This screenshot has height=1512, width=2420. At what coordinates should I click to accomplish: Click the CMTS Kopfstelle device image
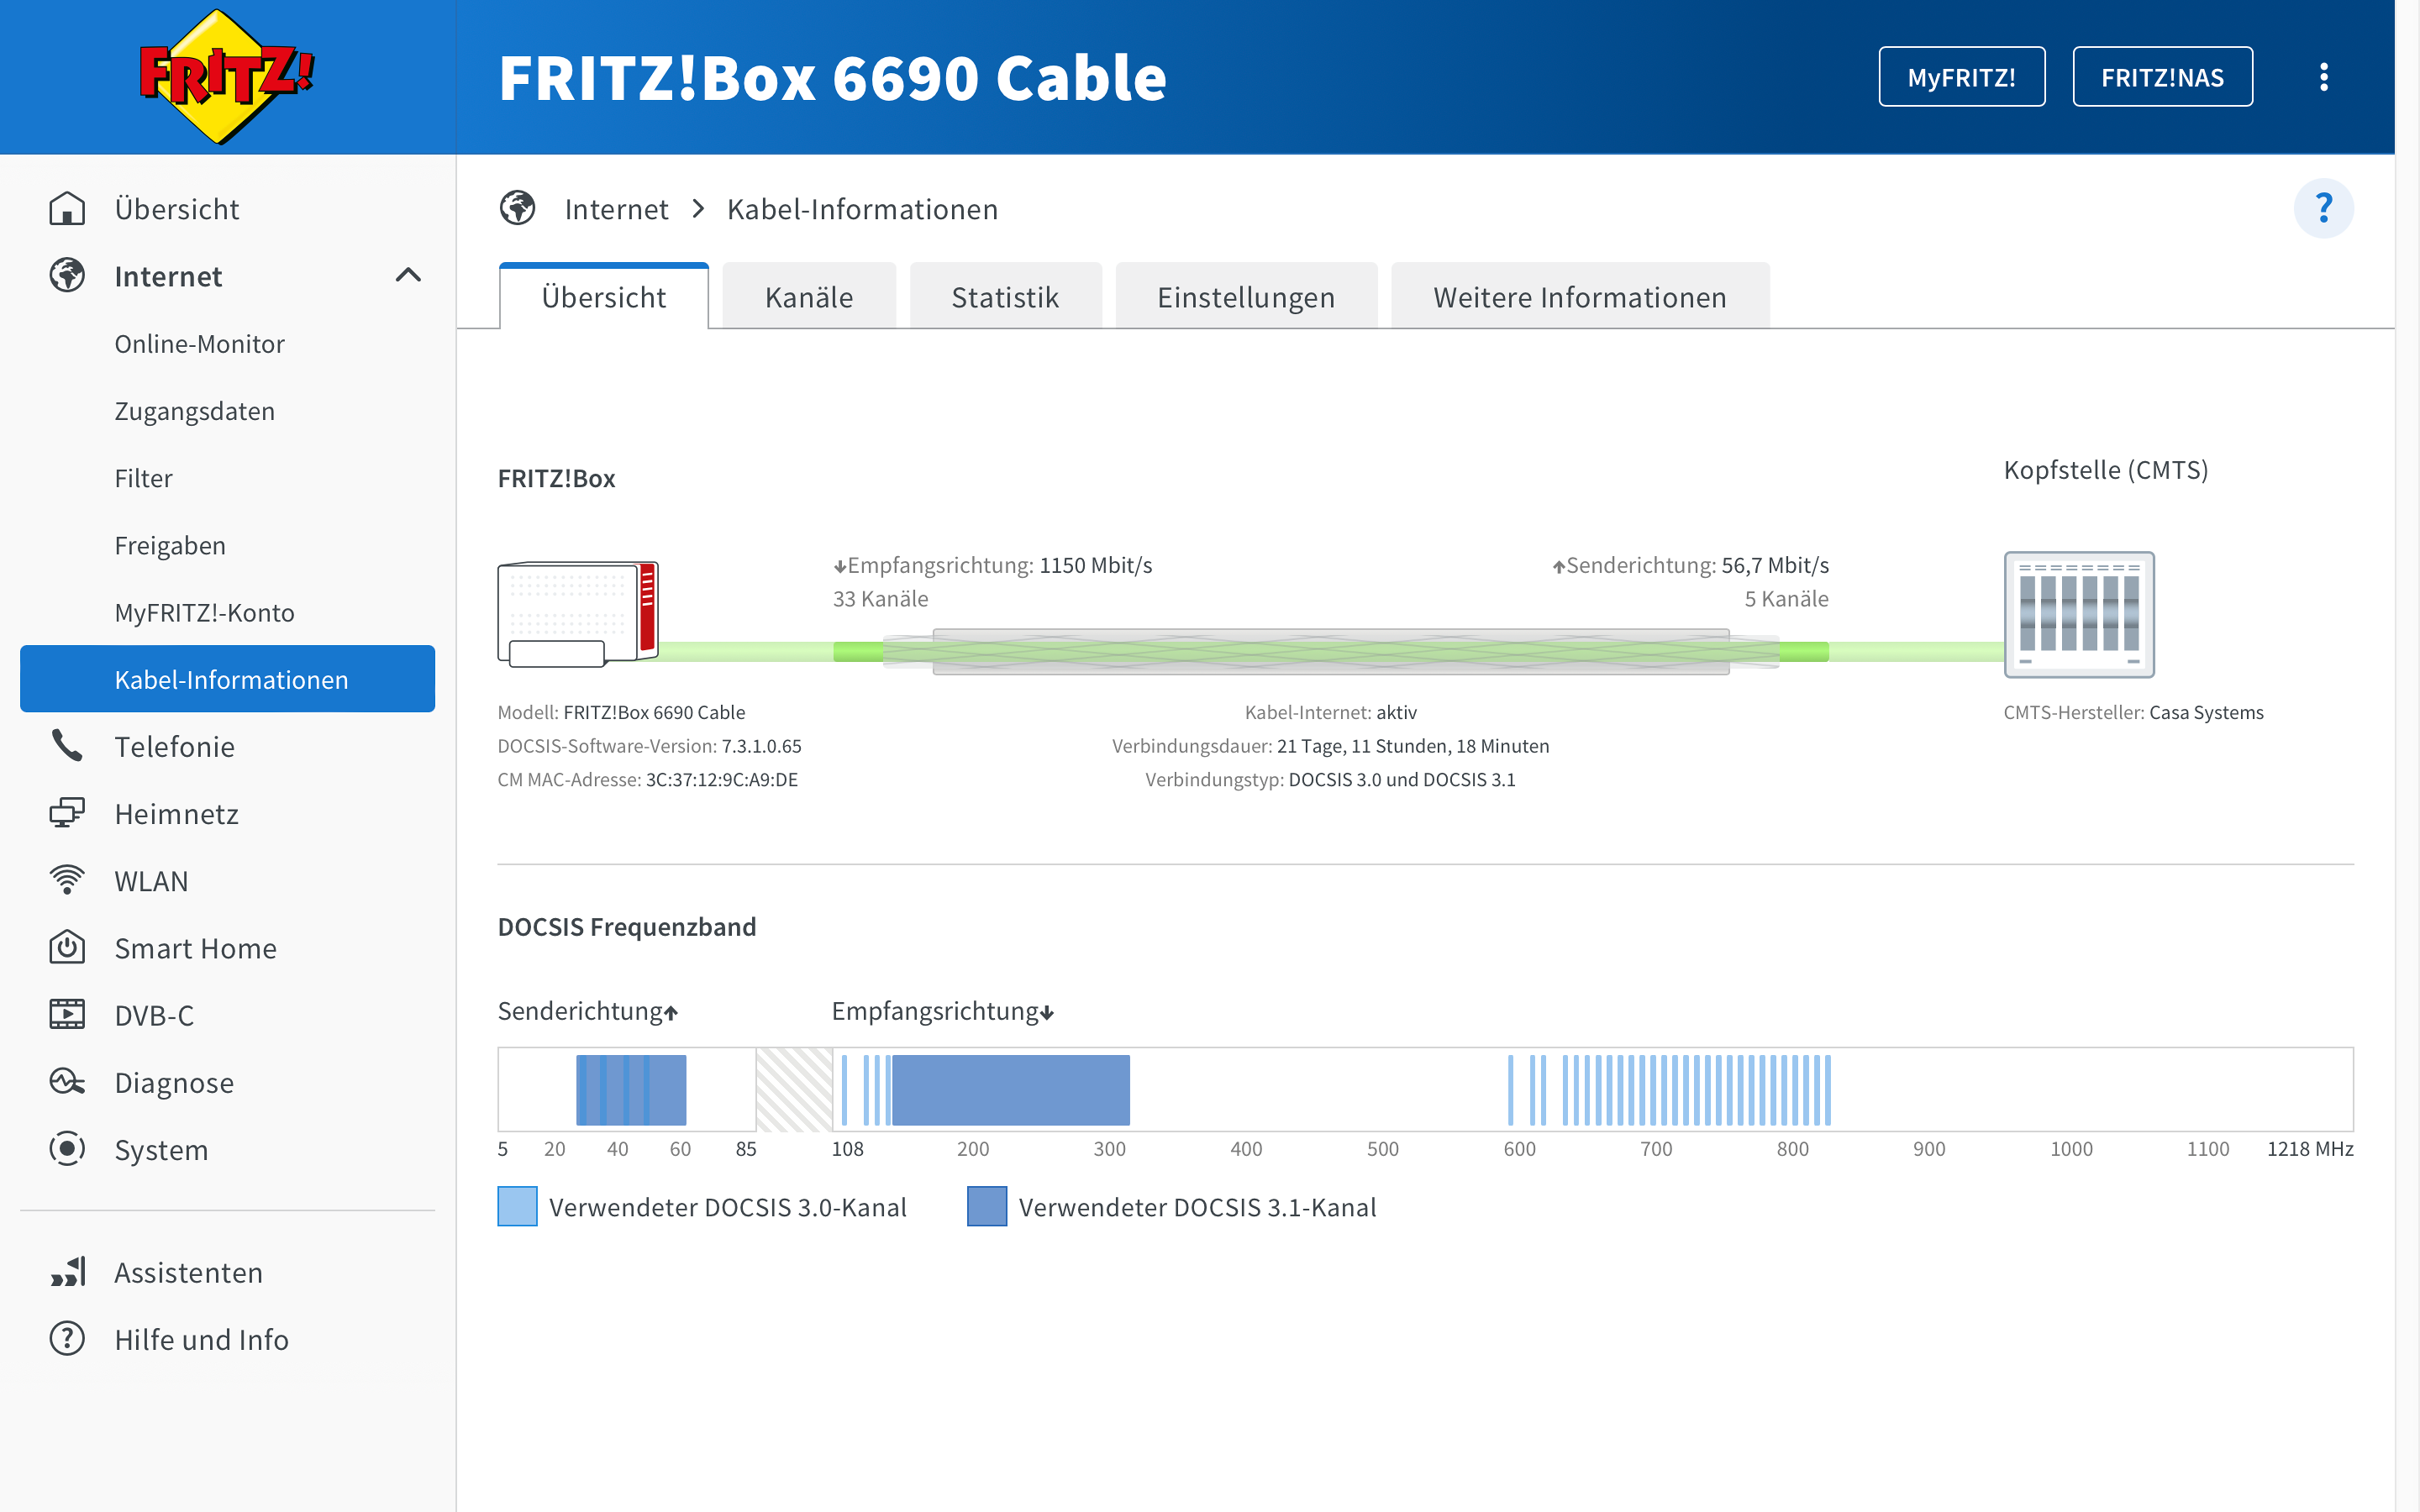(2078, 614)
